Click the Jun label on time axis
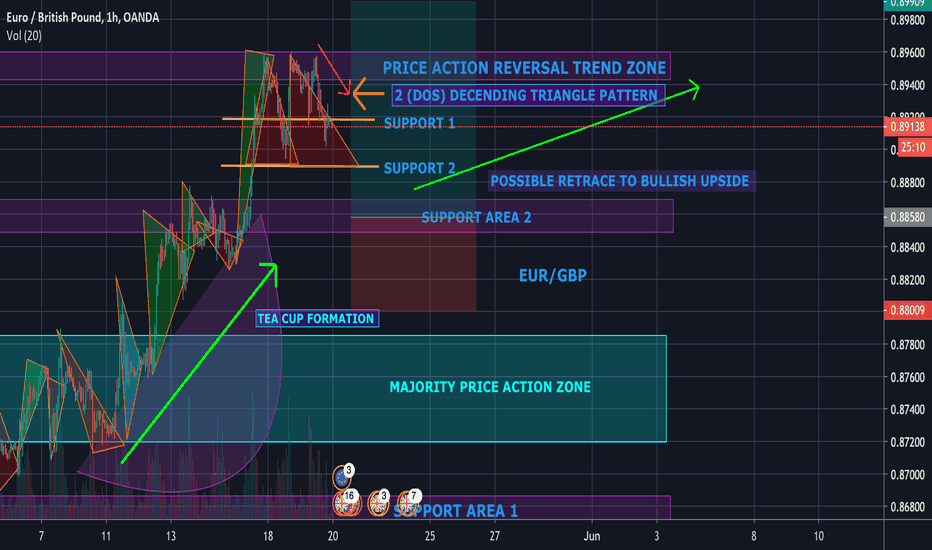 coord(591,536)
